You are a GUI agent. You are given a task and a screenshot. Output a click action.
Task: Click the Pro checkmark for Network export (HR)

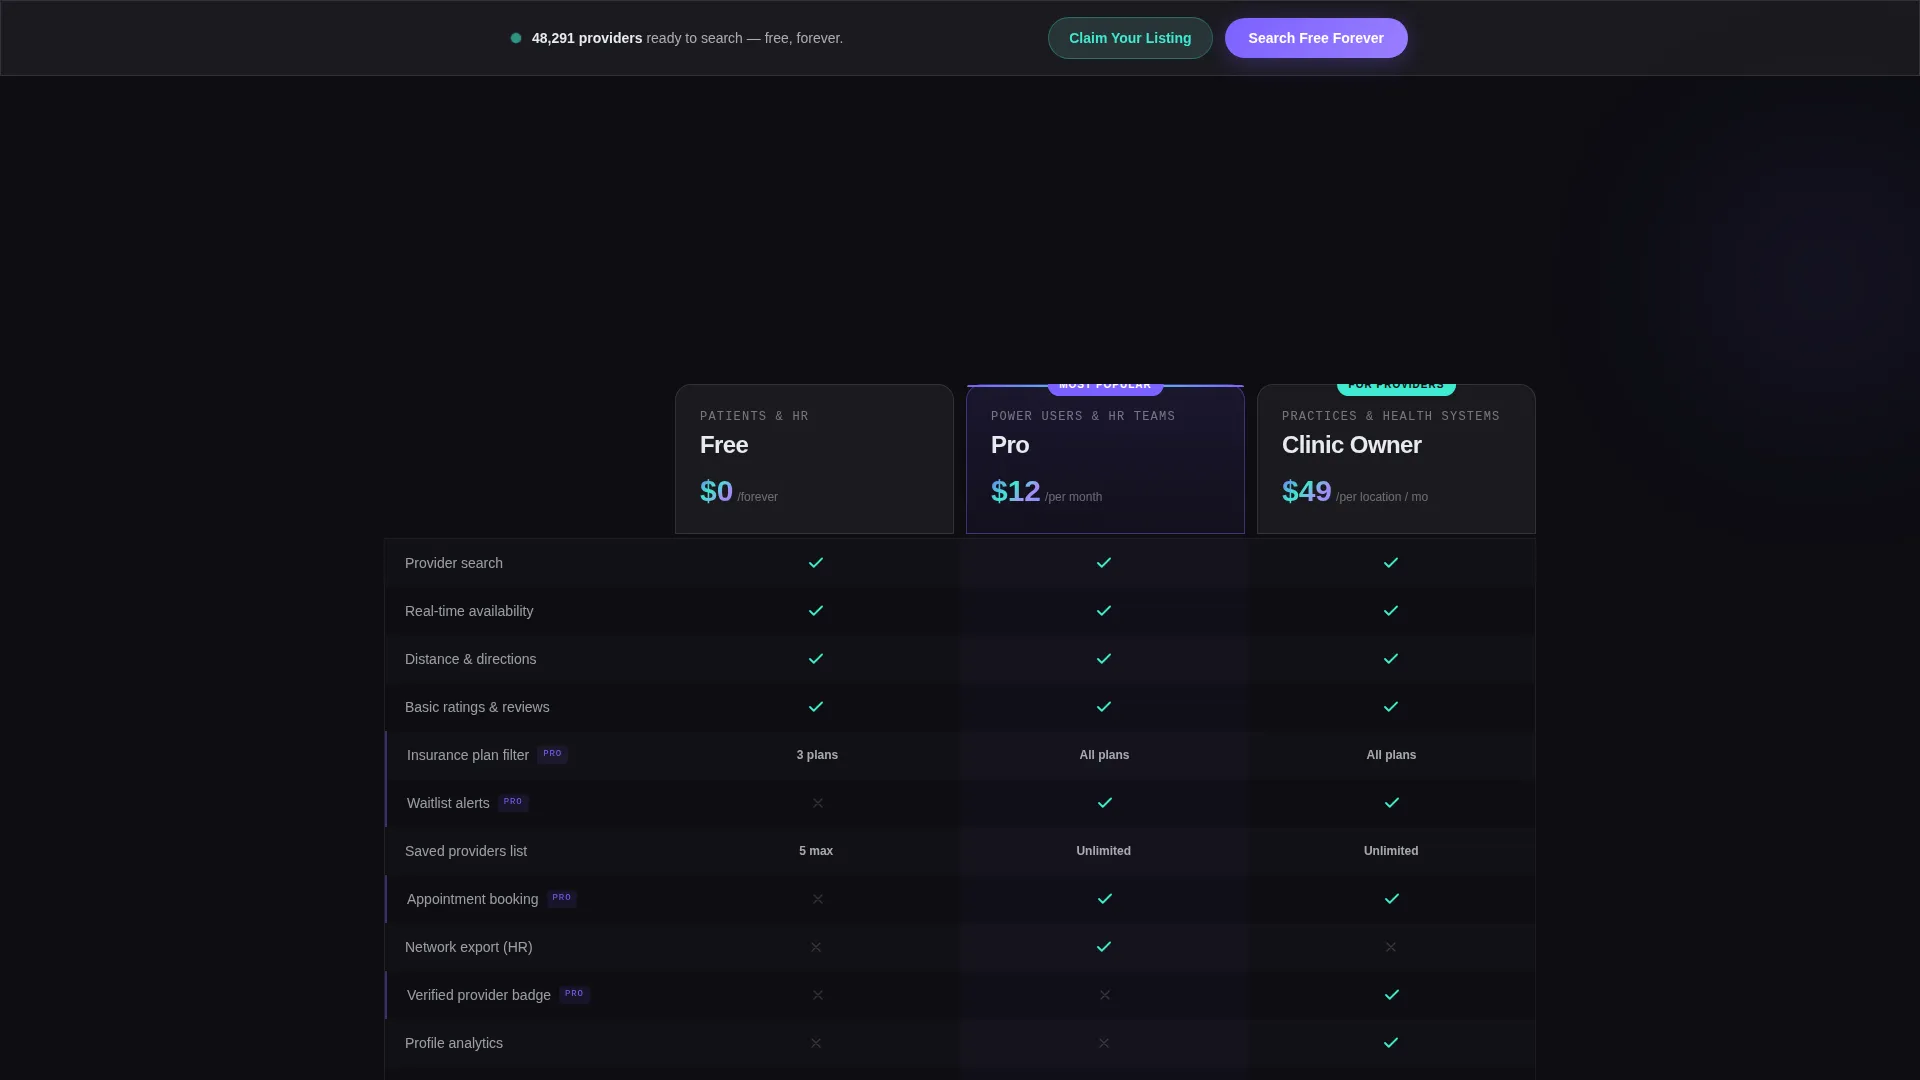tap(1104, 947)
